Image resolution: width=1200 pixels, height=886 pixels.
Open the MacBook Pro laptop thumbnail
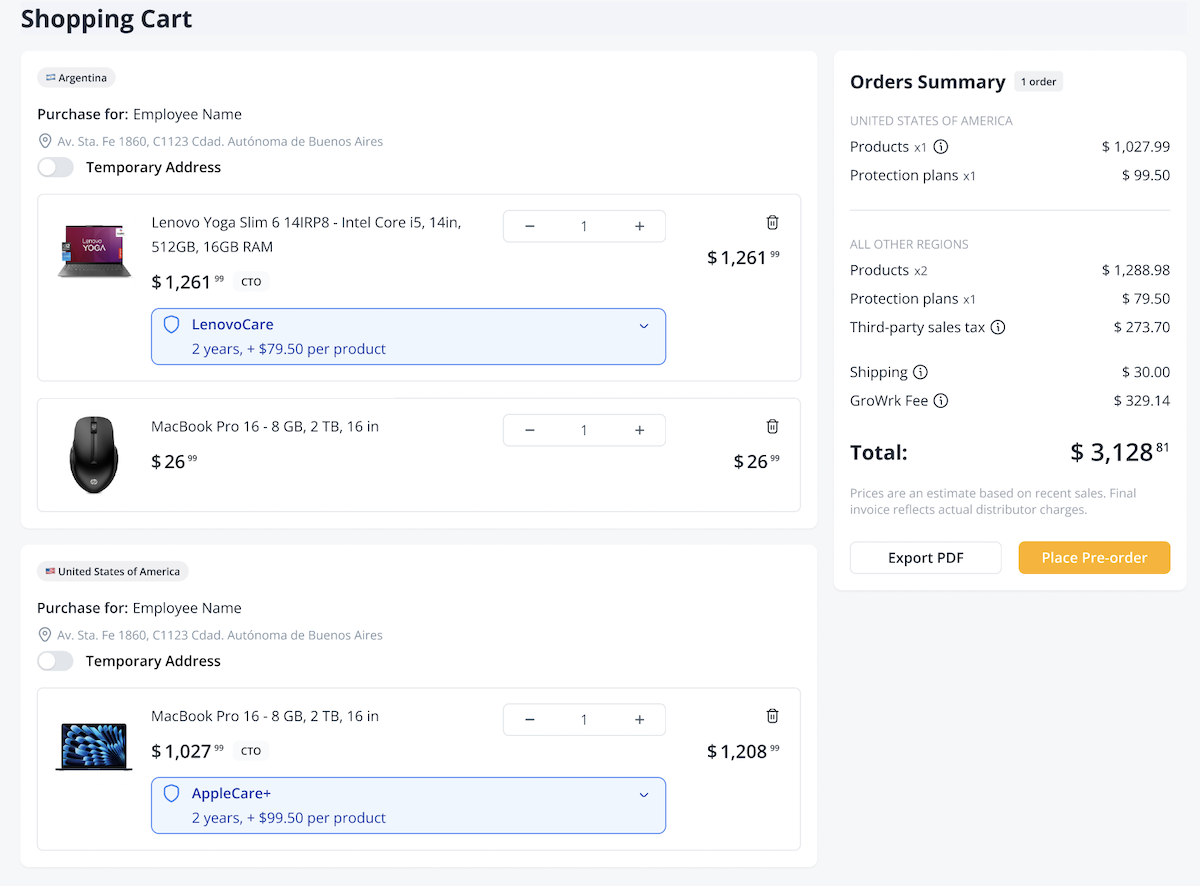(94, 746)
